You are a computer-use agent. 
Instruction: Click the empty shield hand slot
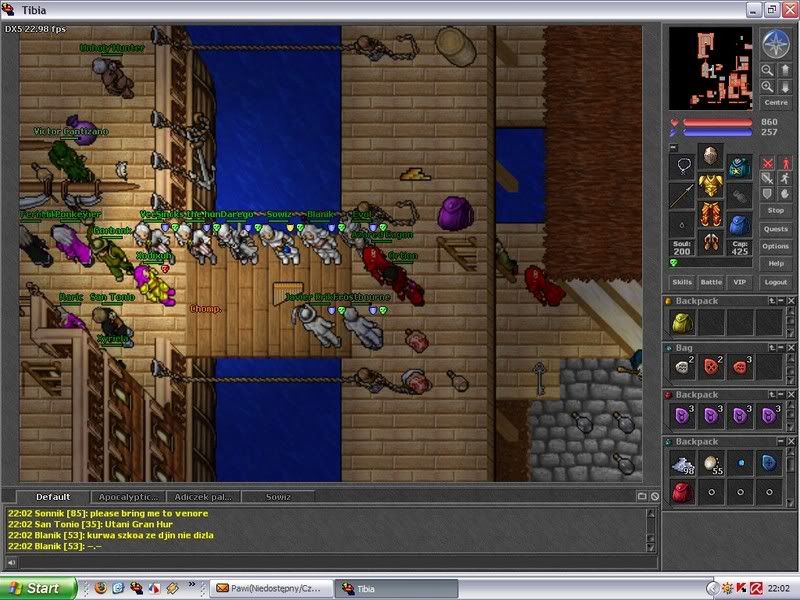tap(739, 195)
